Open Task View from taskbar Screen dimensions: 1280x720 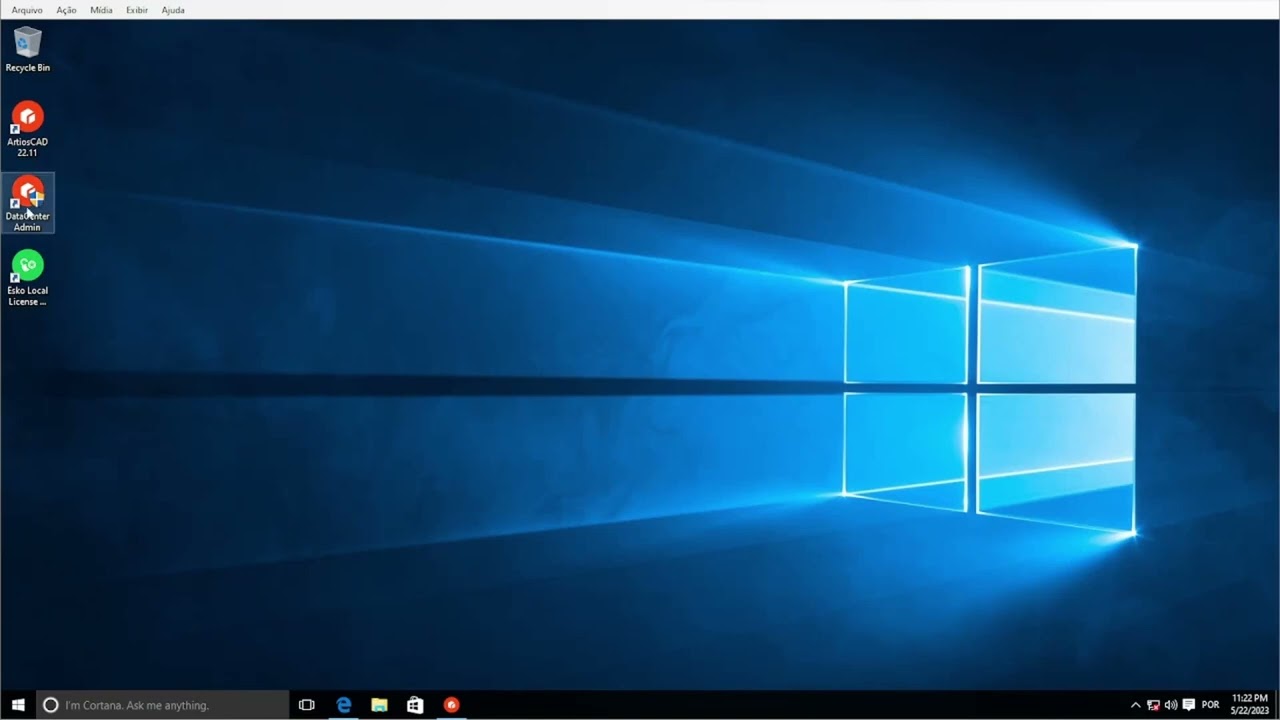point(307,705)
